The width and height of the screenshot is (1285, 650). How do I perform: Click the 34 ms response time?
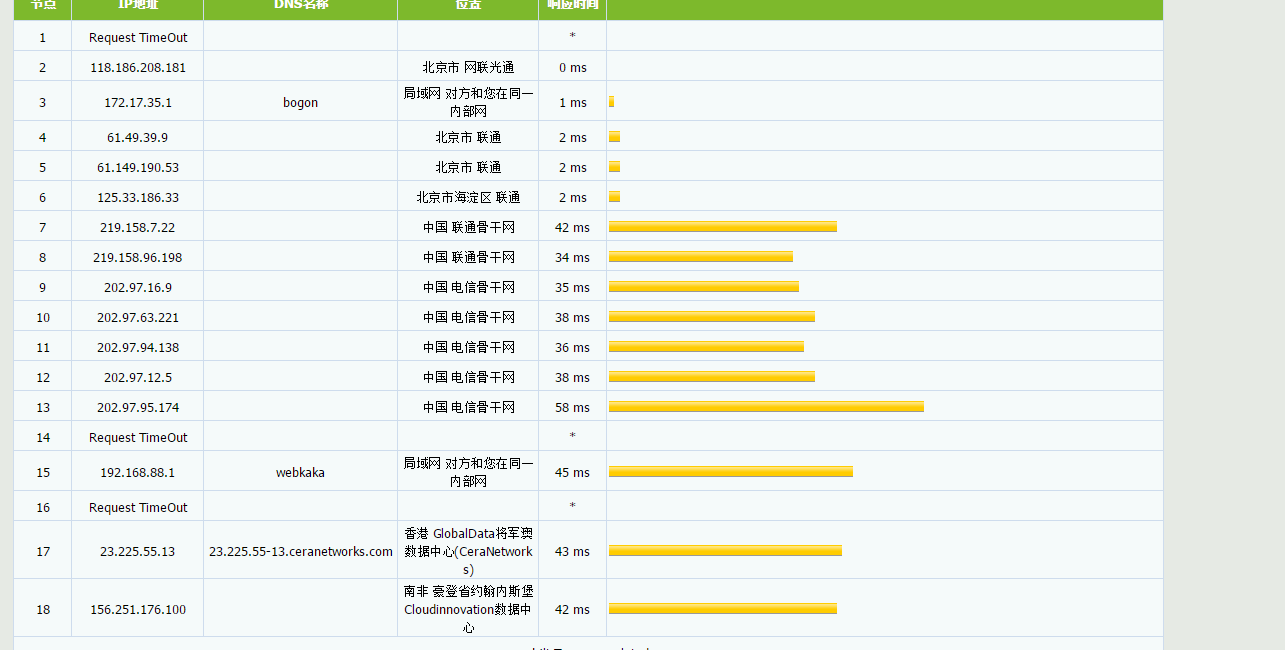[572, 257]
